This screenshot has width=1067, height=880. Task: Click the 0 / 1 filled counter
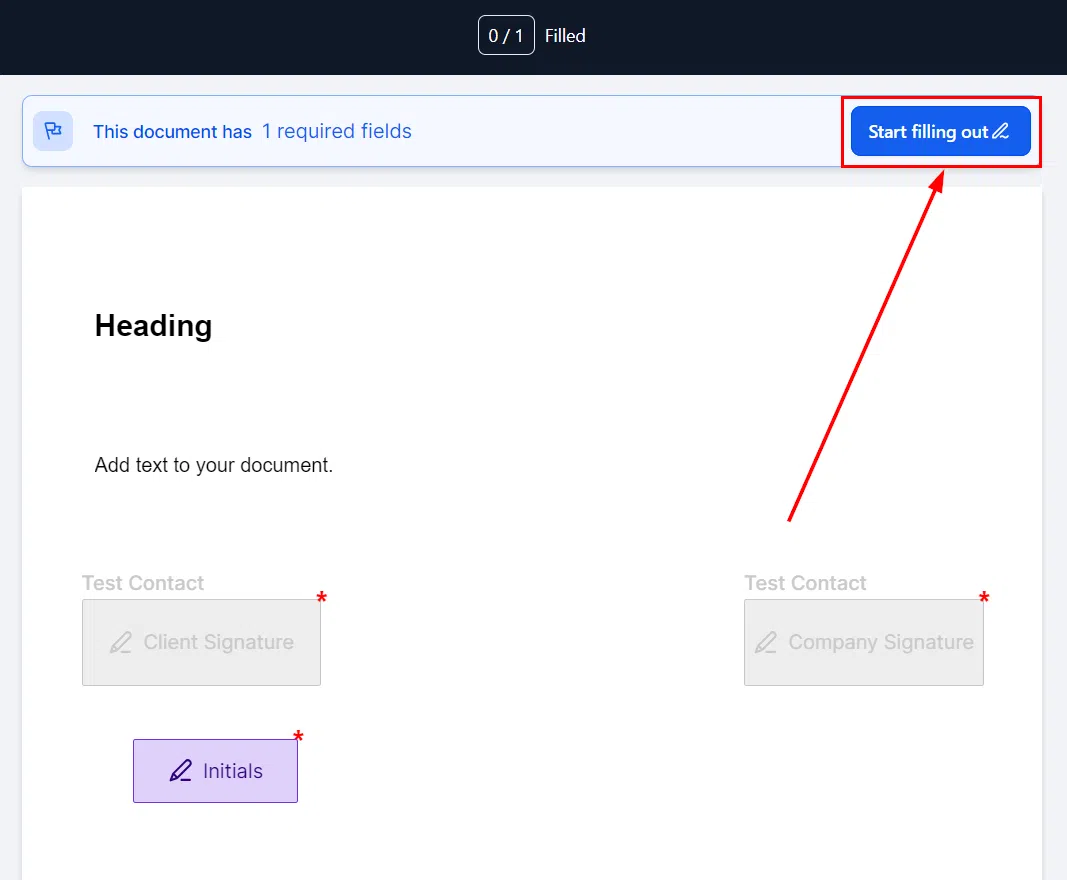[506, 35]
